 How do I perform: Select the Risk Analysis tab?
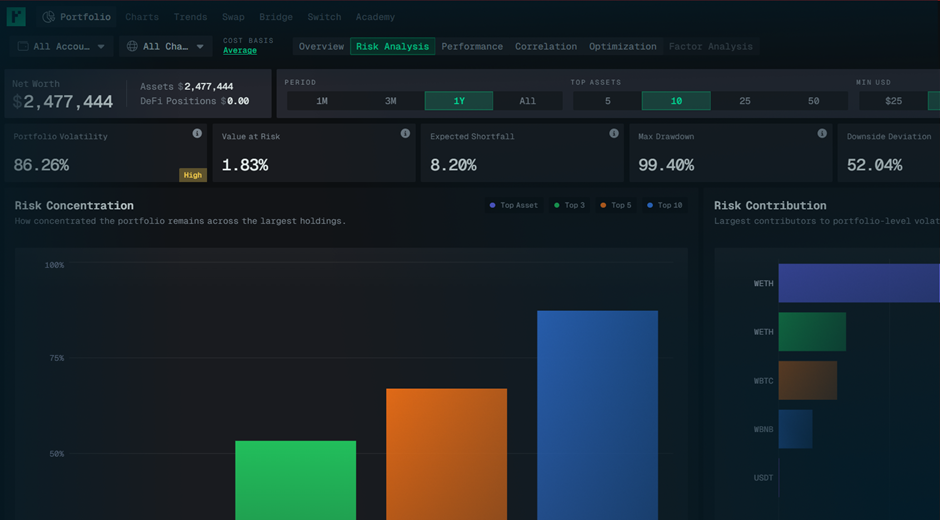(393, 46)
